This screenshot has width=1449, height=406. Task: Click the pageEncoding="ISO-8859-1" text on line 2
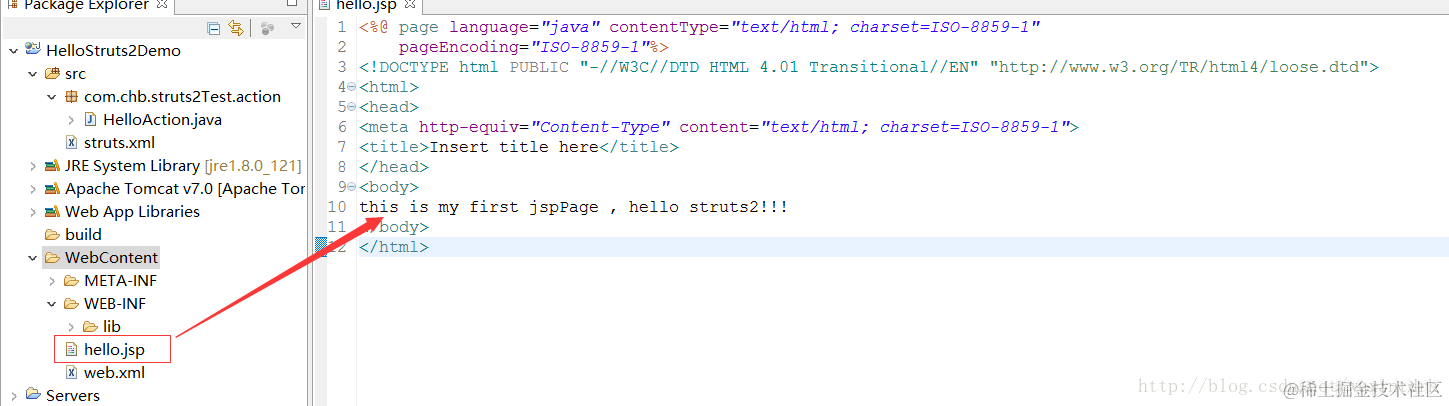[x=533, y=47]
